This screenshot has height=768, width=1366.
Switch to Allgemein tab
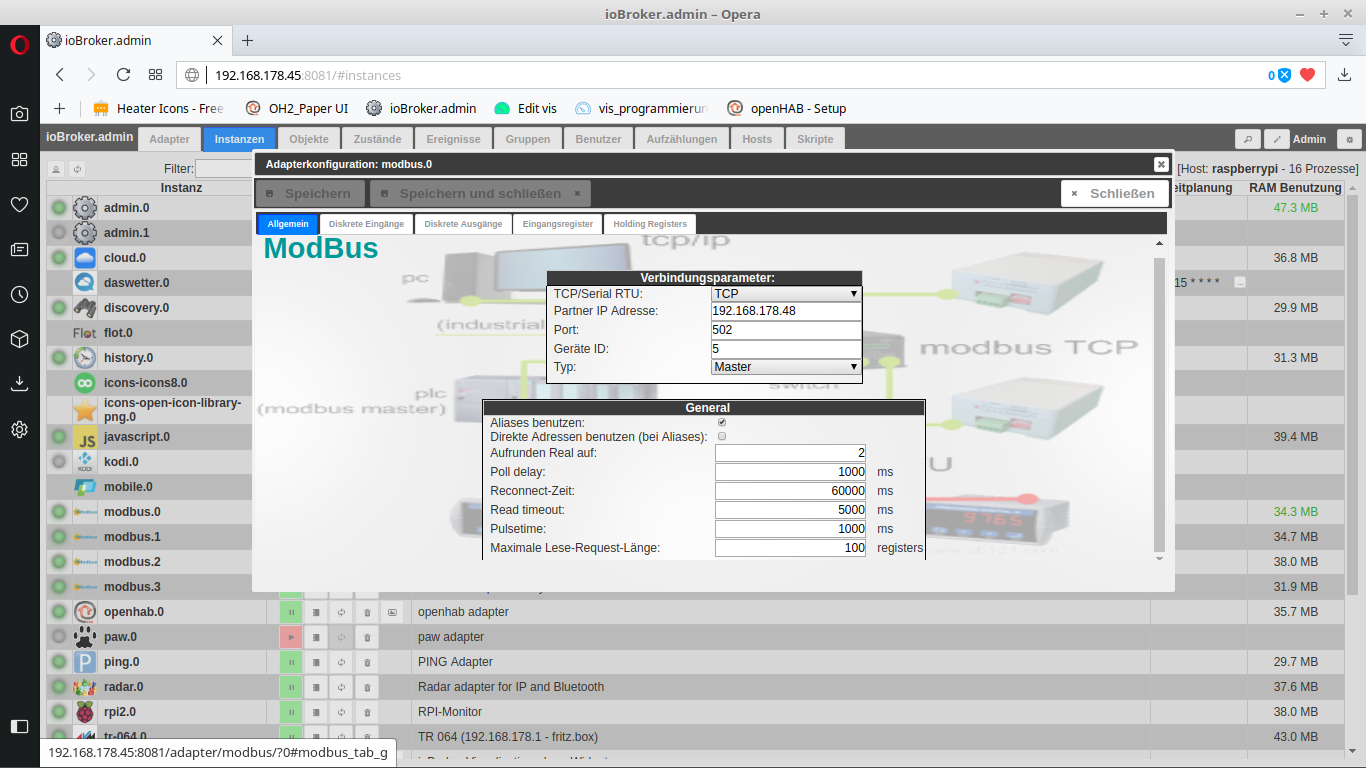click(x=287, y=224)
